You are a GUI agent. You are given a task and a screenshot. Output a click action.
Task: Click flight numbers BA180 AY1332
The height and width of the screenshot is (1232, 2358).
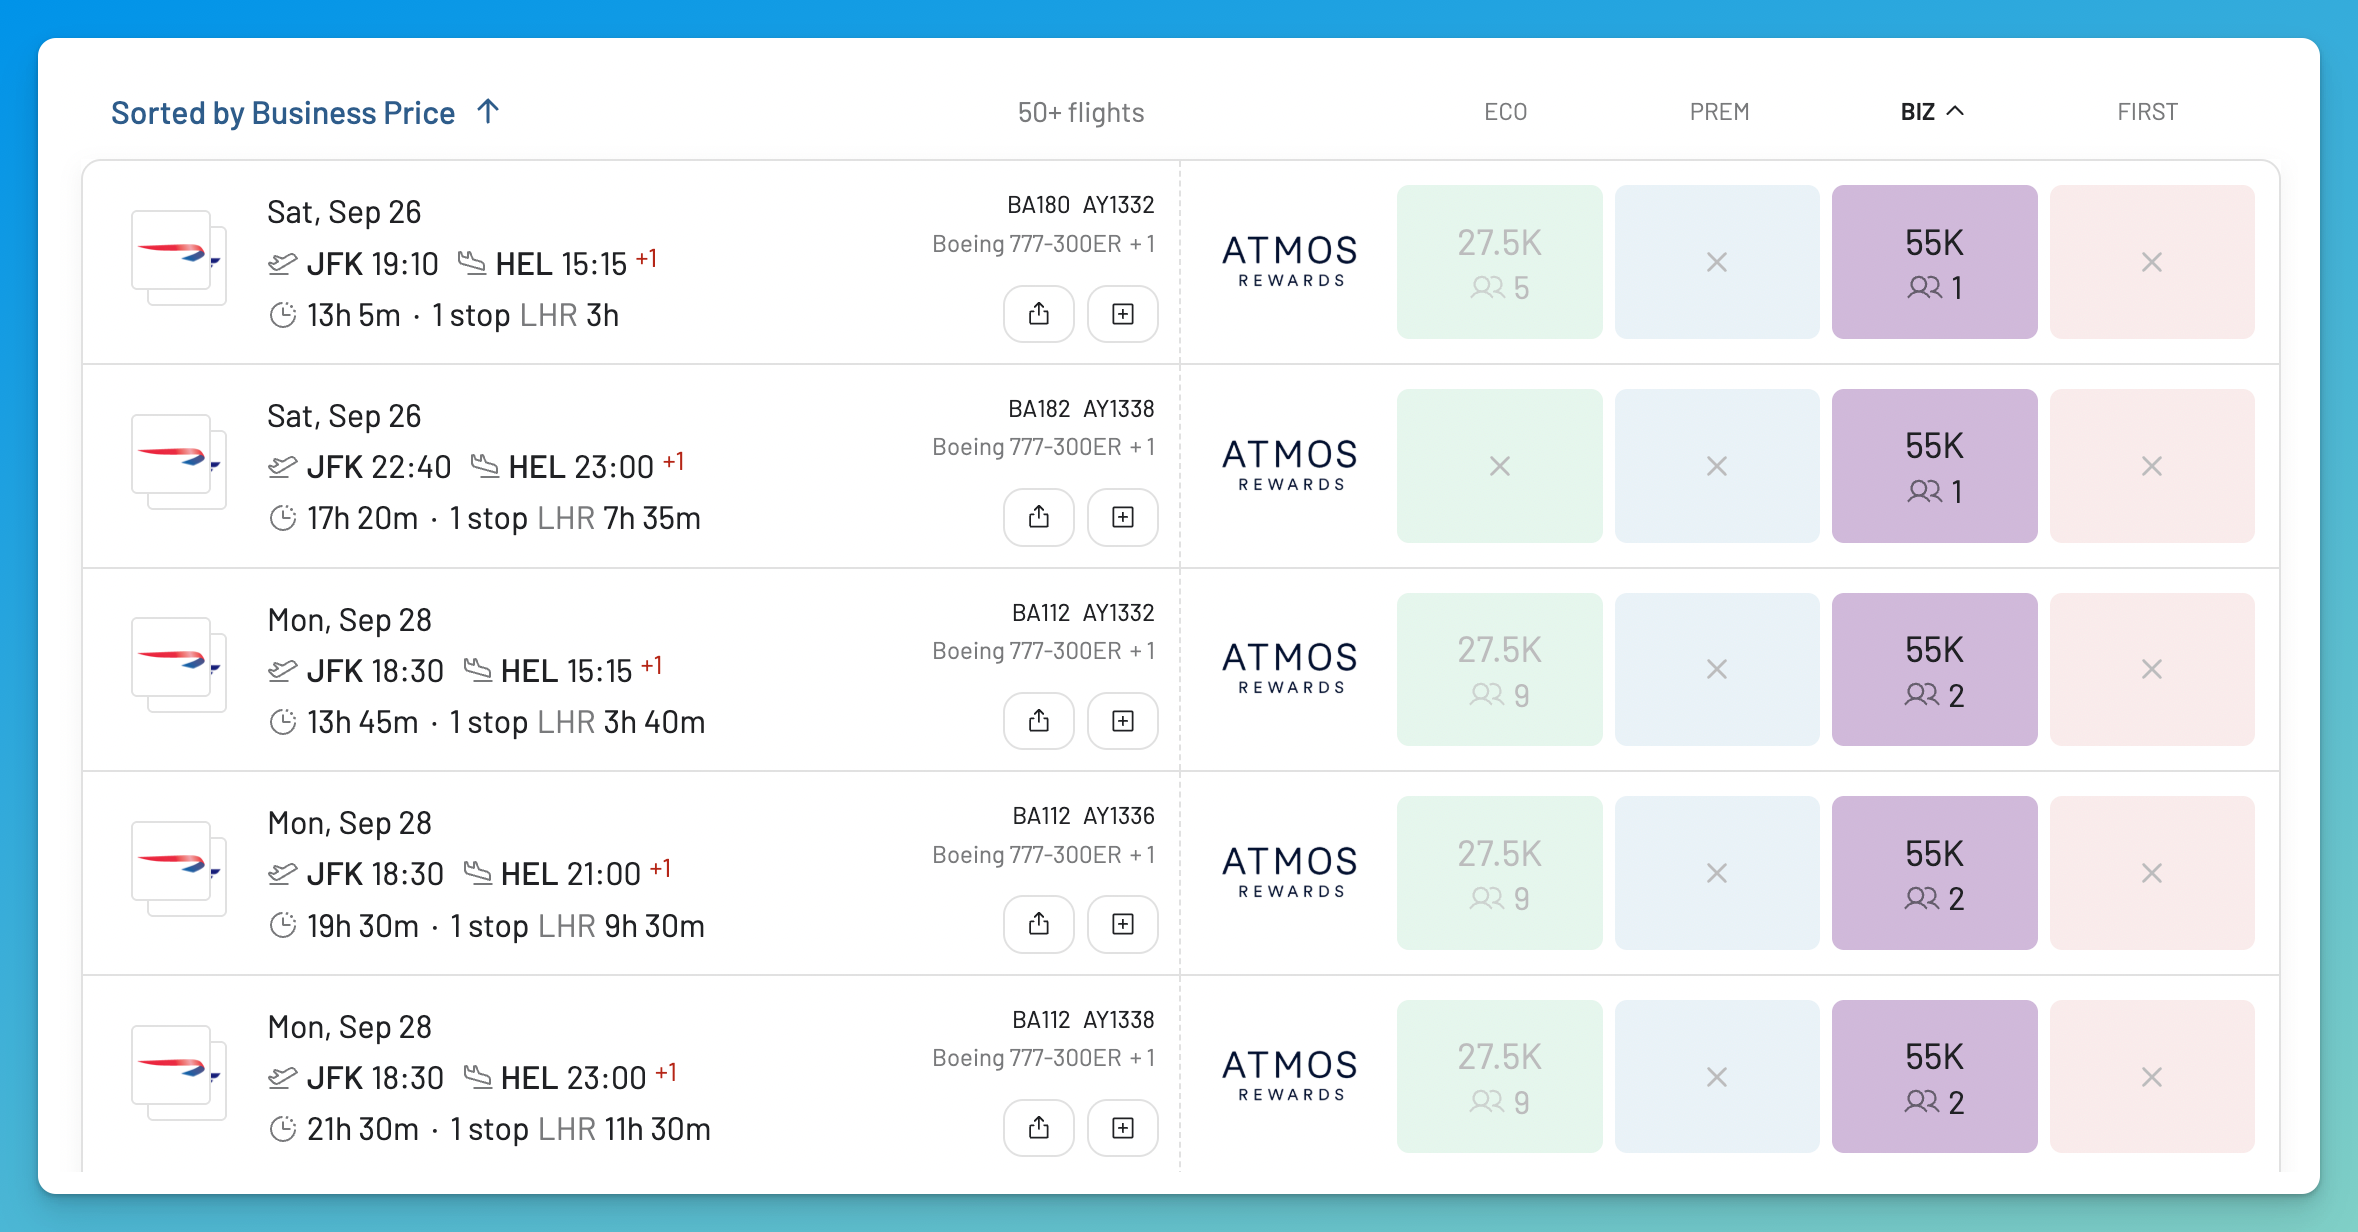1080,205
